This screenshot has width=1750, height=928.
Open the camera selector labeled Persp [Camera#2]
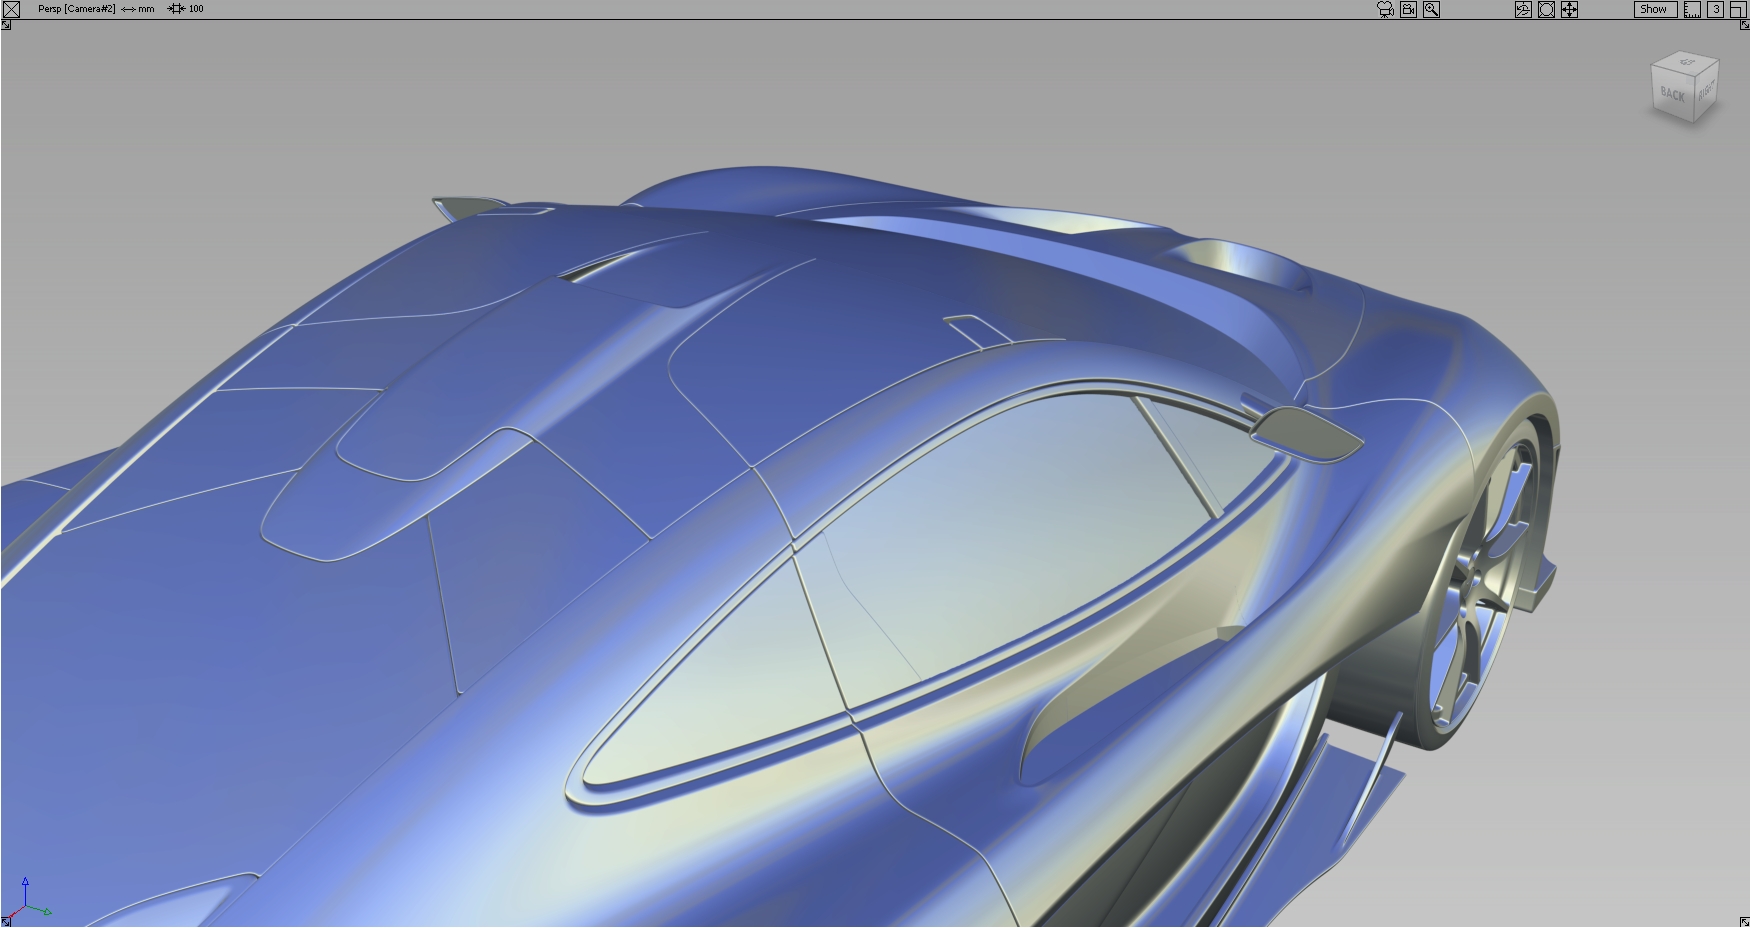[x=77, y=9]
